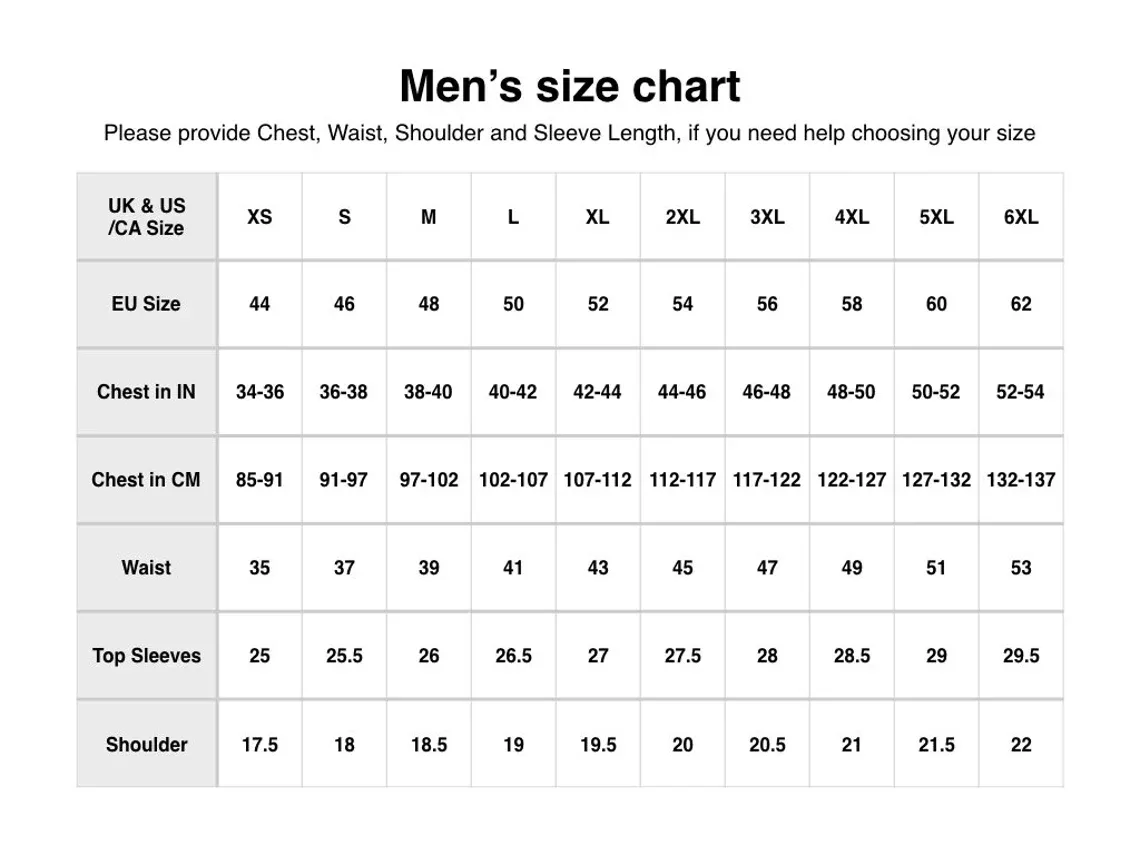Viewport: 1140px width, 855px height.
Task: Select the Chest in CM row label
Action: pyautogui.click(x=146, y=480)
